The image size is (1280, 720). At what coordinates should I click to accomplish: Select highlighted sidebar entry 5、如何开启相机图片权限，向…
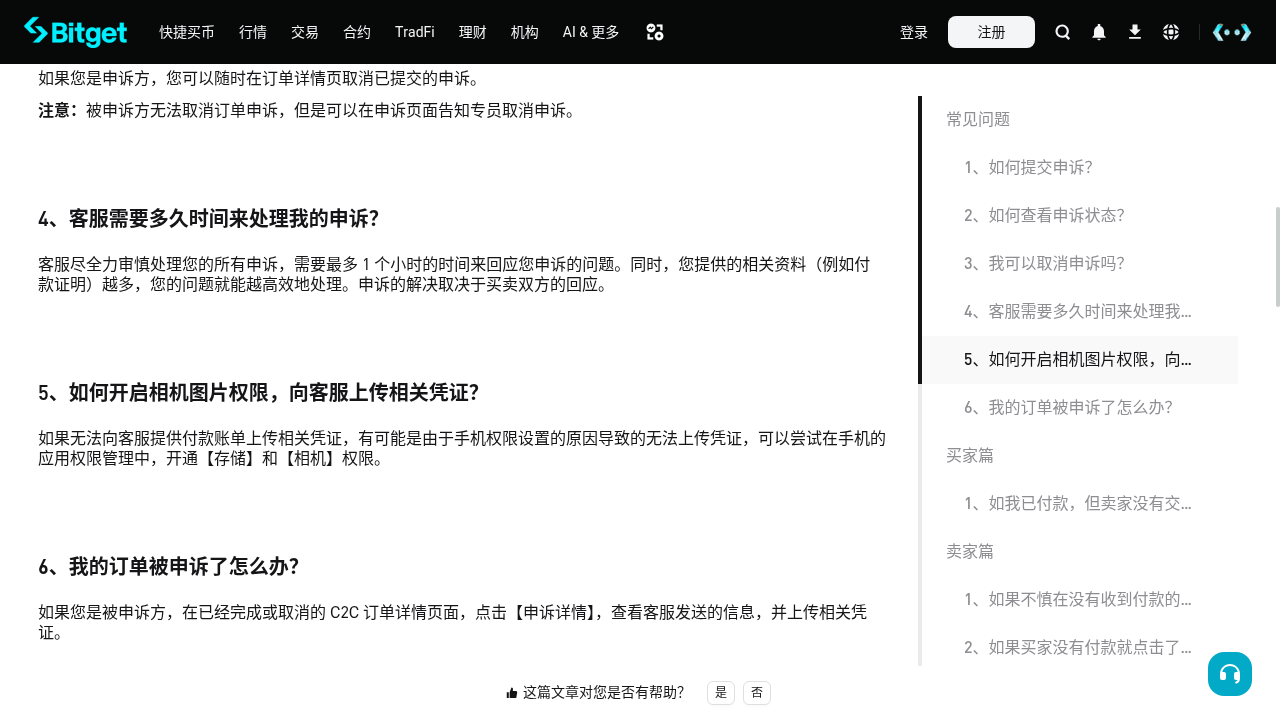click(x=1078, y=360)
